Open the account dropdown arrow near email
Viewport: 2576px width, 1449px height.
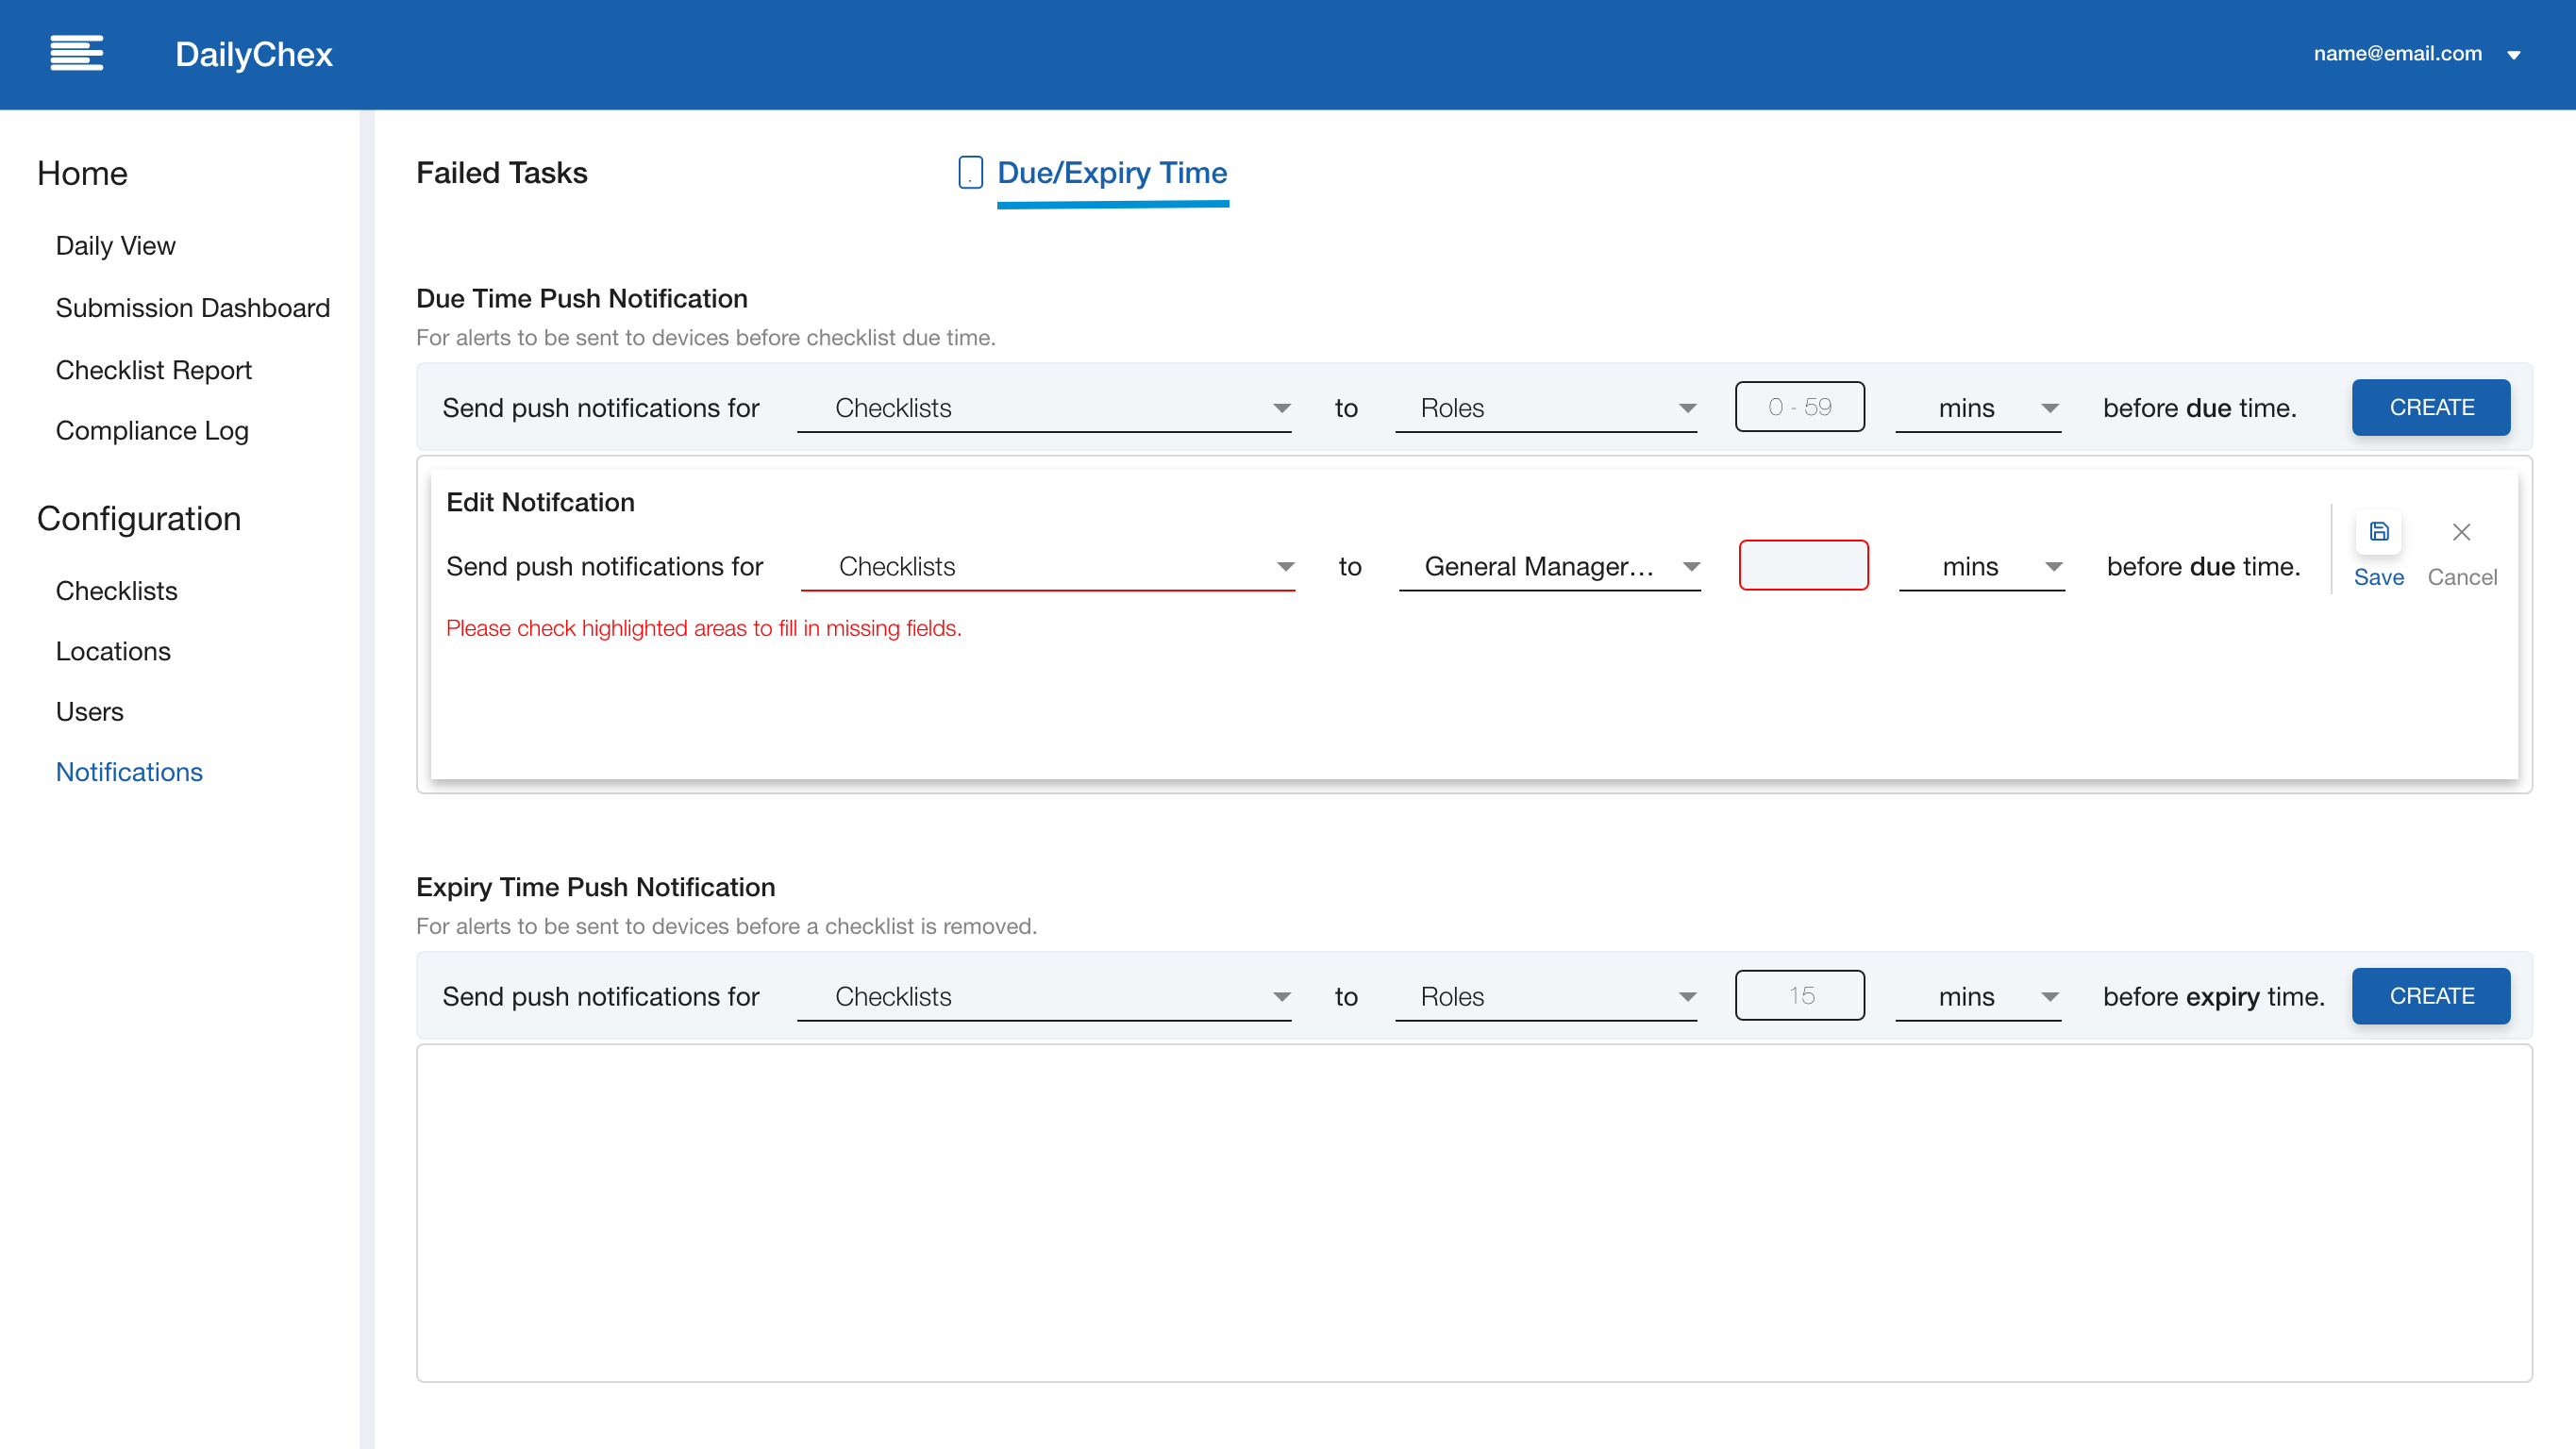coord(2513,55)
